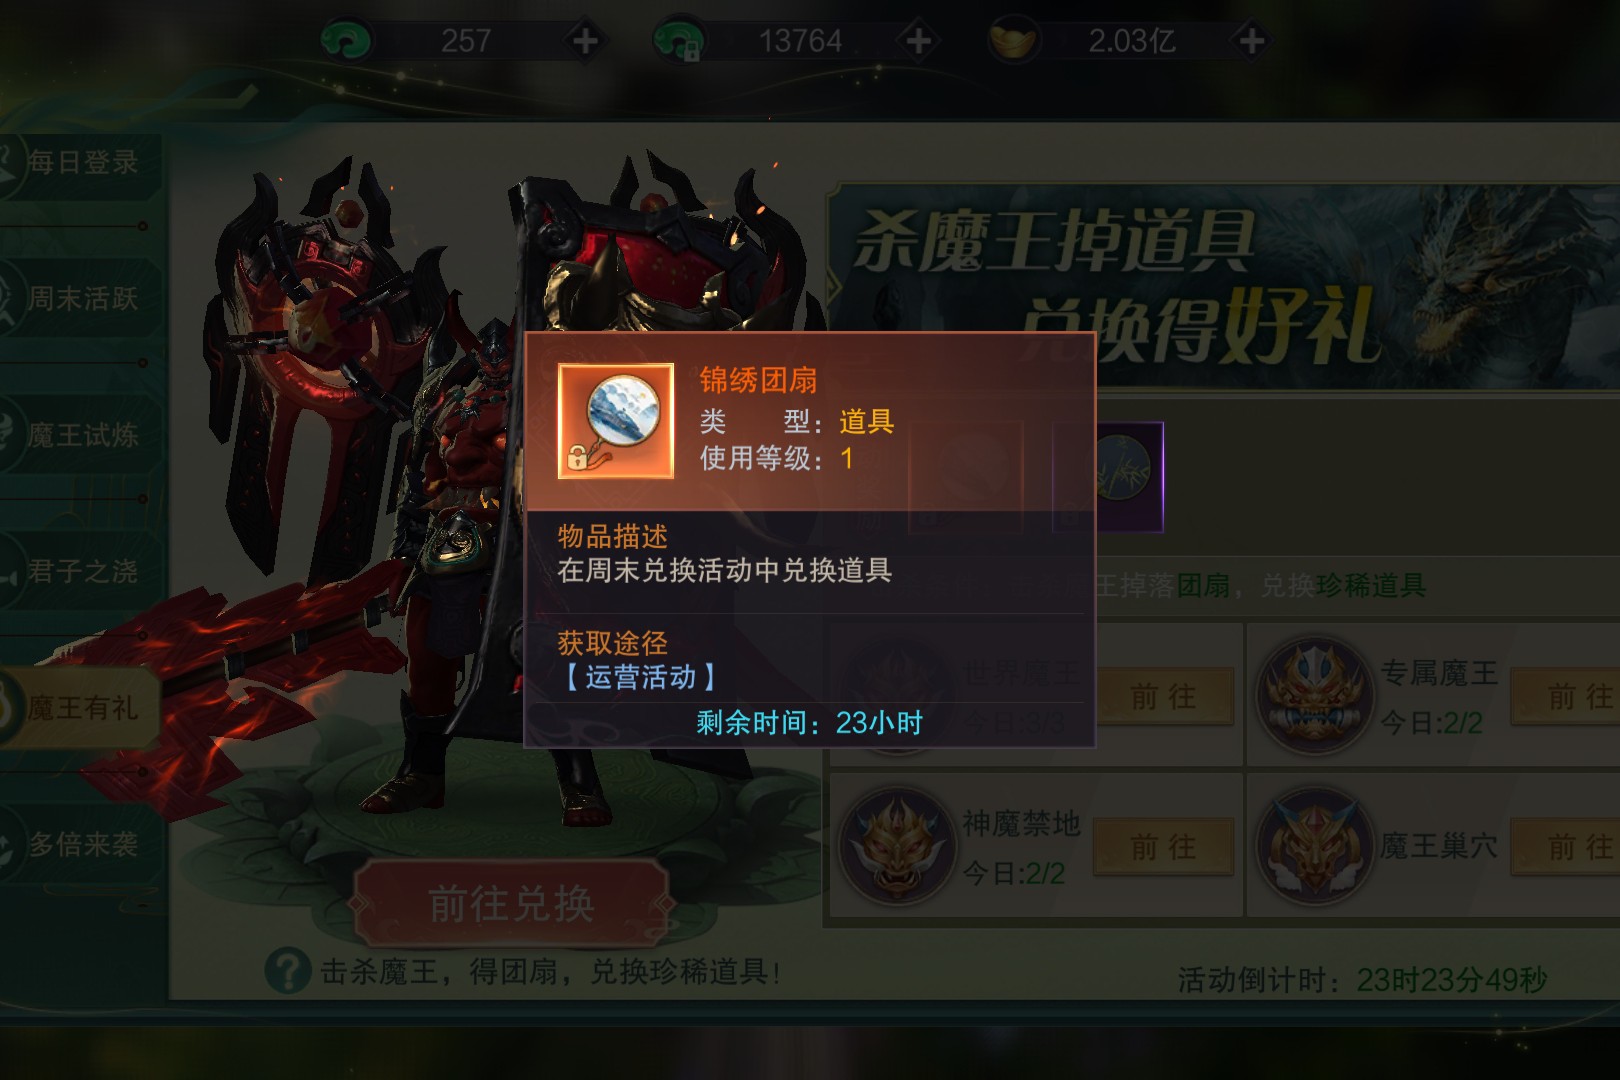Open the 每日登录 tab
Screen dimensions: 1620x1080
coord(80,163)
